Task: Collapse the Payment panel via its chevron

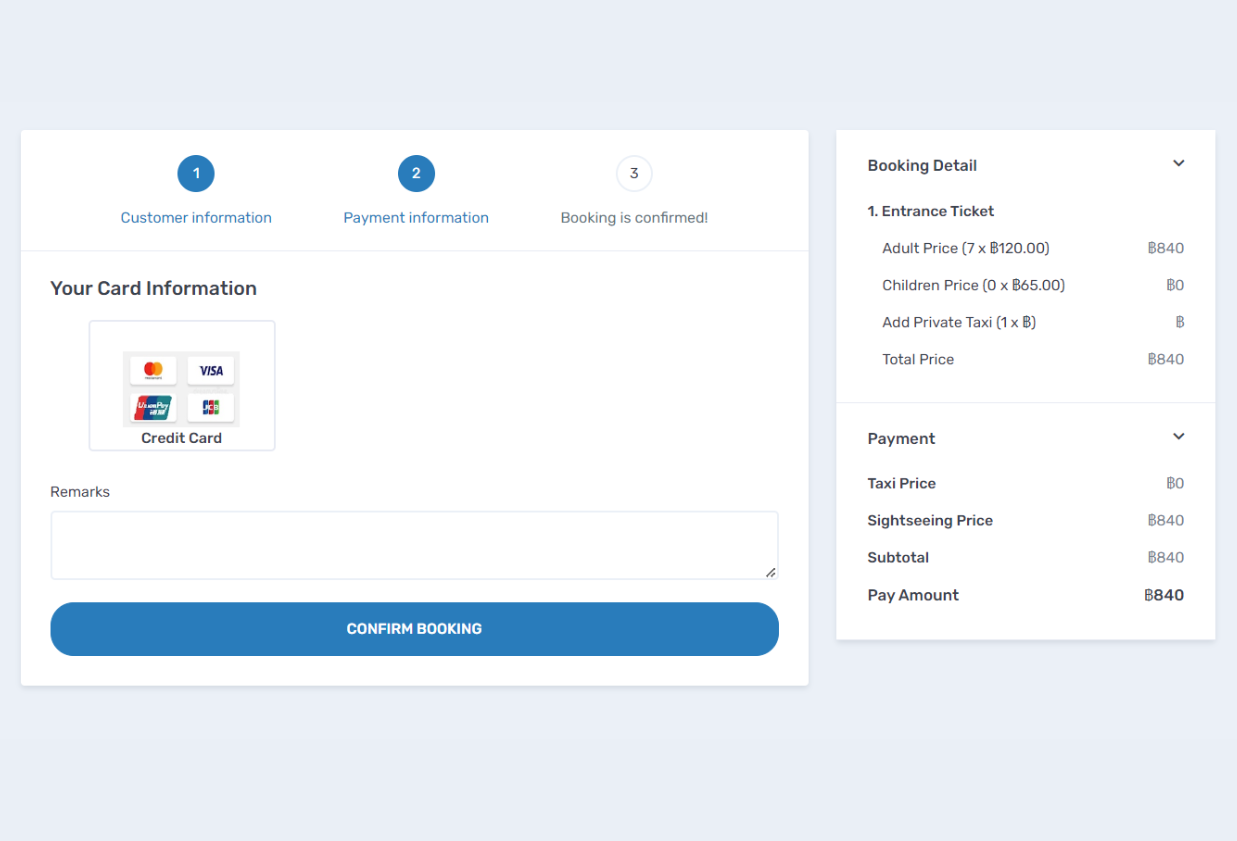Action: 1178,437
